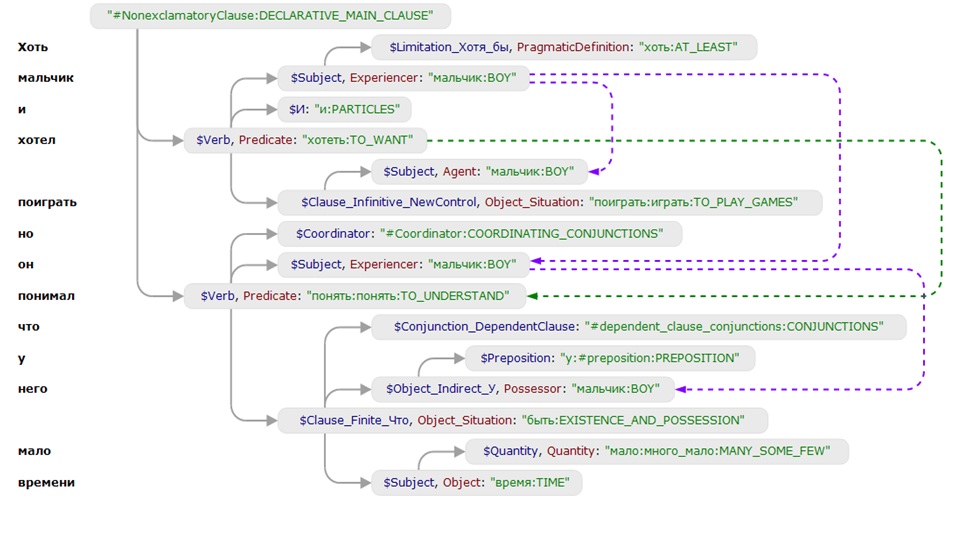The image size is (953, 533).
Task: Click the word "поиграть" in the word list
Action: click(47, 202)
